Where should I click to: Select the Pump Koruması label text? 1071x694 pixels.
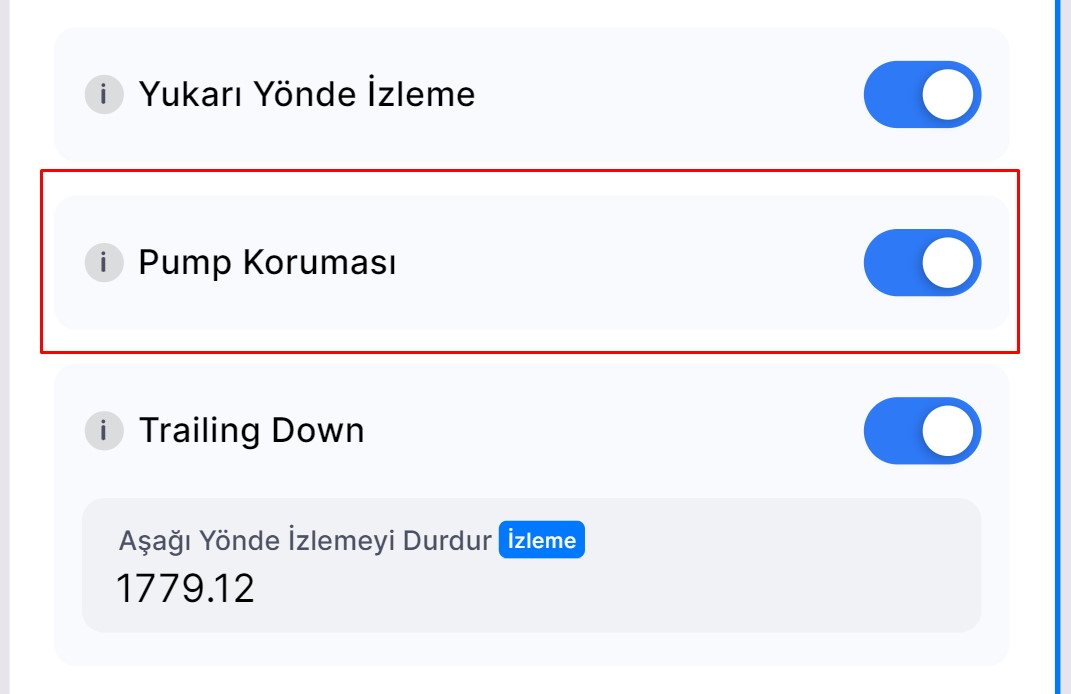267,263
